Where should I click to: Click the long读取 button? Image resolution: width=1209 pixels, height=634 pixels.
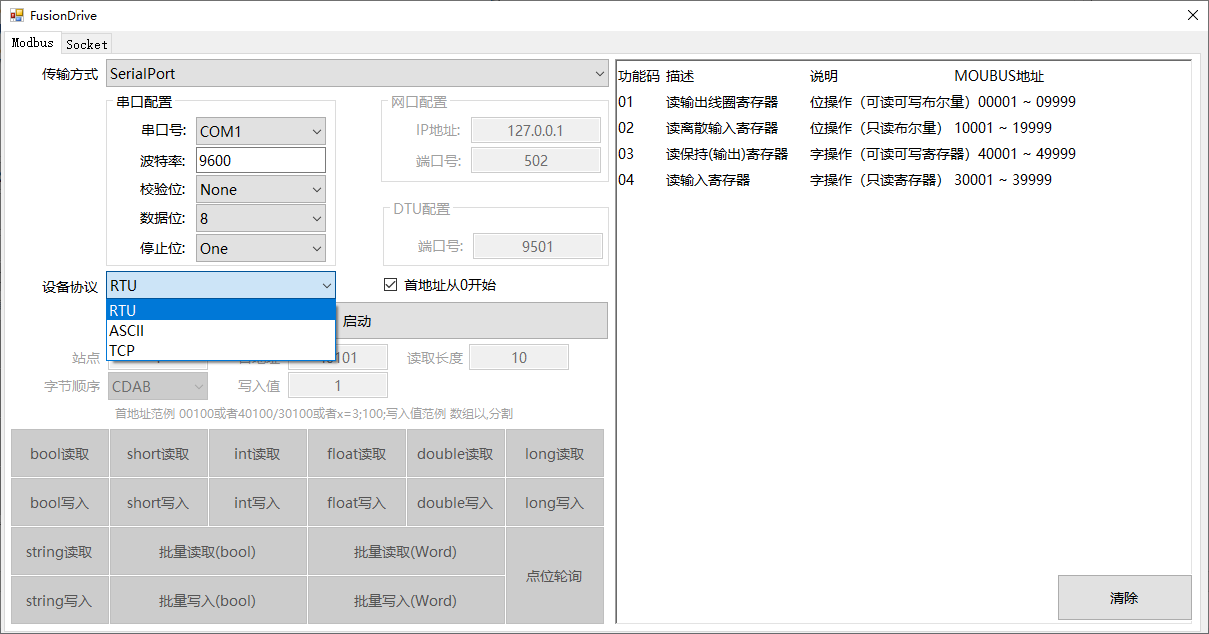554,453
